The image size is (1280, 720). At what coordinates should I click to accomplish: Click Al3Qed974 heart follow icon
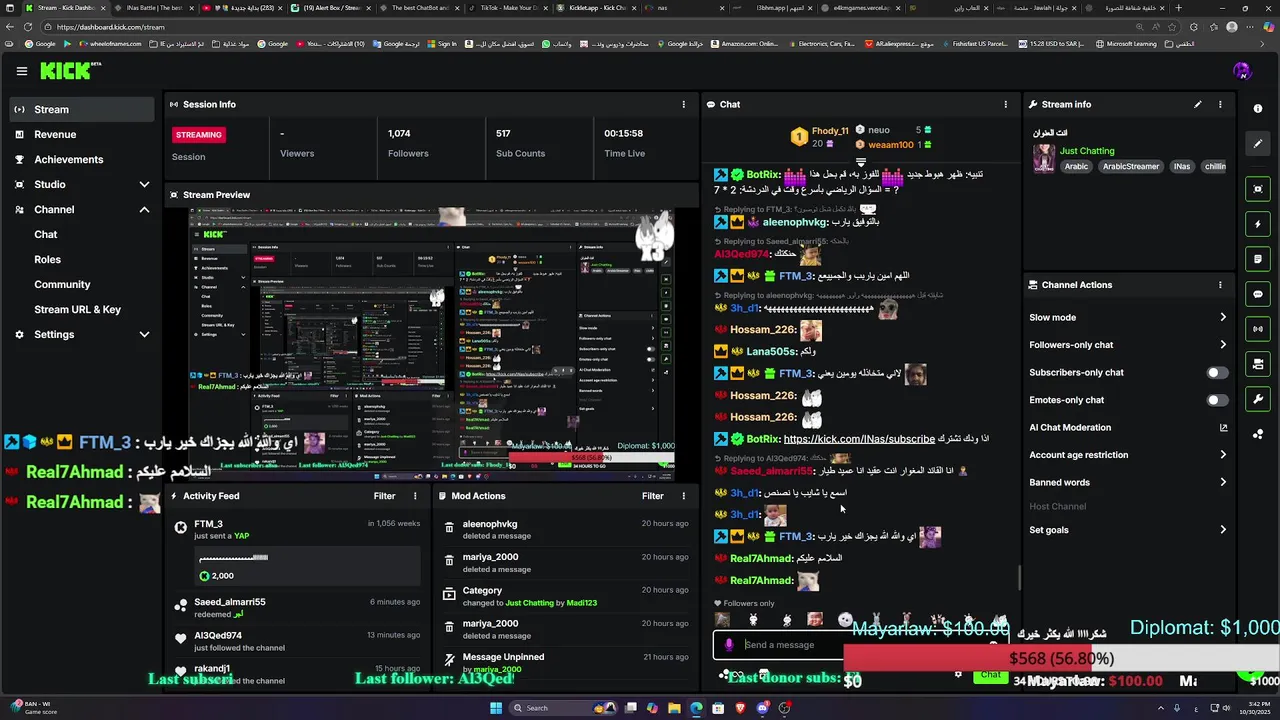click(180, 638)
